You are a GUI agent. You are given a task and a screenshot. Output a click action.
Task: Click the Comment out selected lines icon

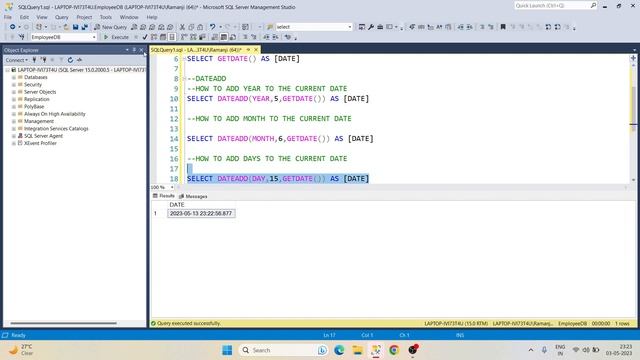point(245,37)
